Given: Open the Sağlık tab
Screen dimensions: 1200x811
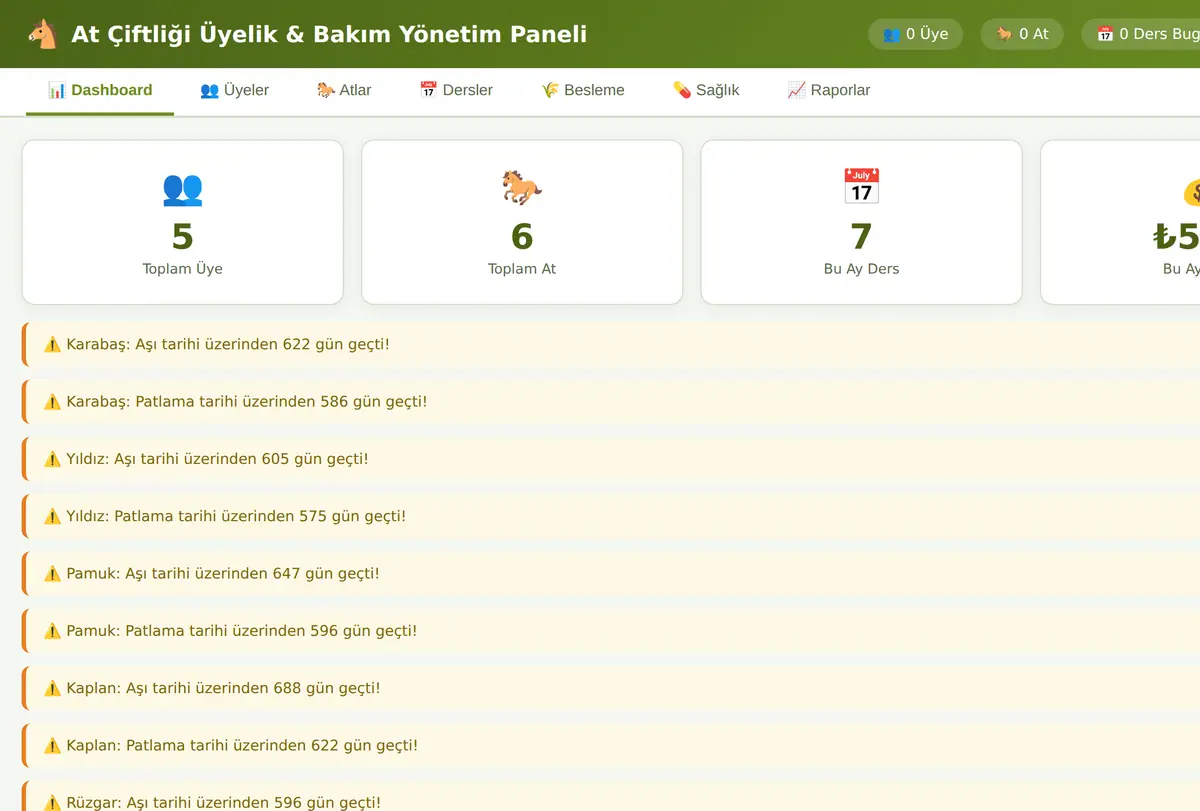Looking at the screenshot, I should click(x=706, y=90).
